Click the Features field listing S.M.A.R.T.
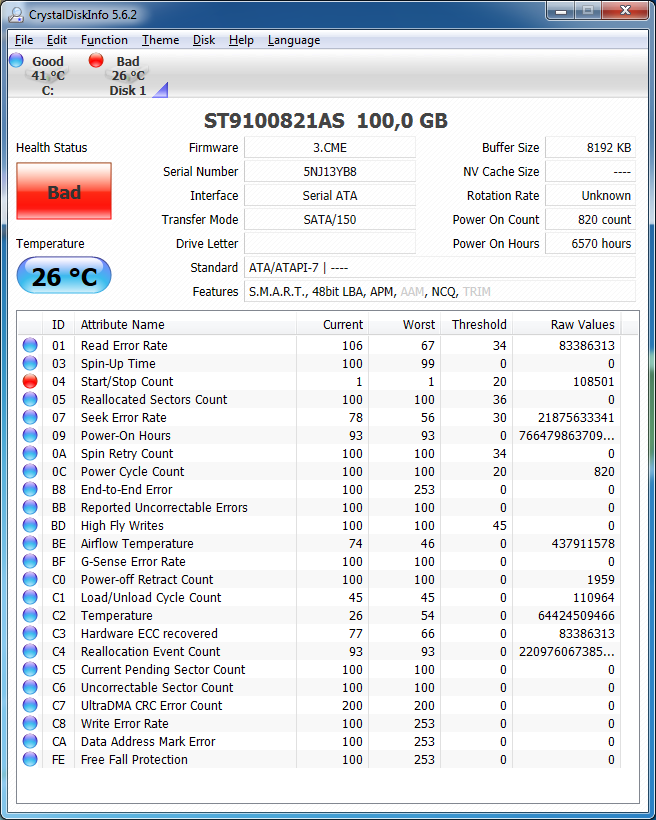 coord(440,292)
